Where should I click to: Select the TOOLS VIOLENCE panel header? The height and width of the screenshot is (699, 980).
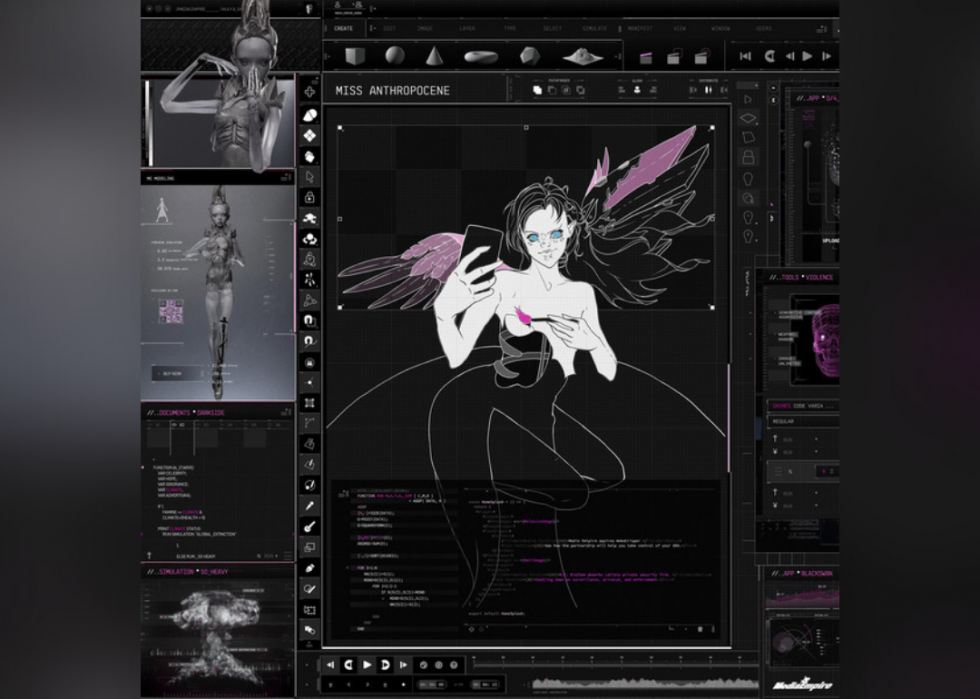coord(802,278)
